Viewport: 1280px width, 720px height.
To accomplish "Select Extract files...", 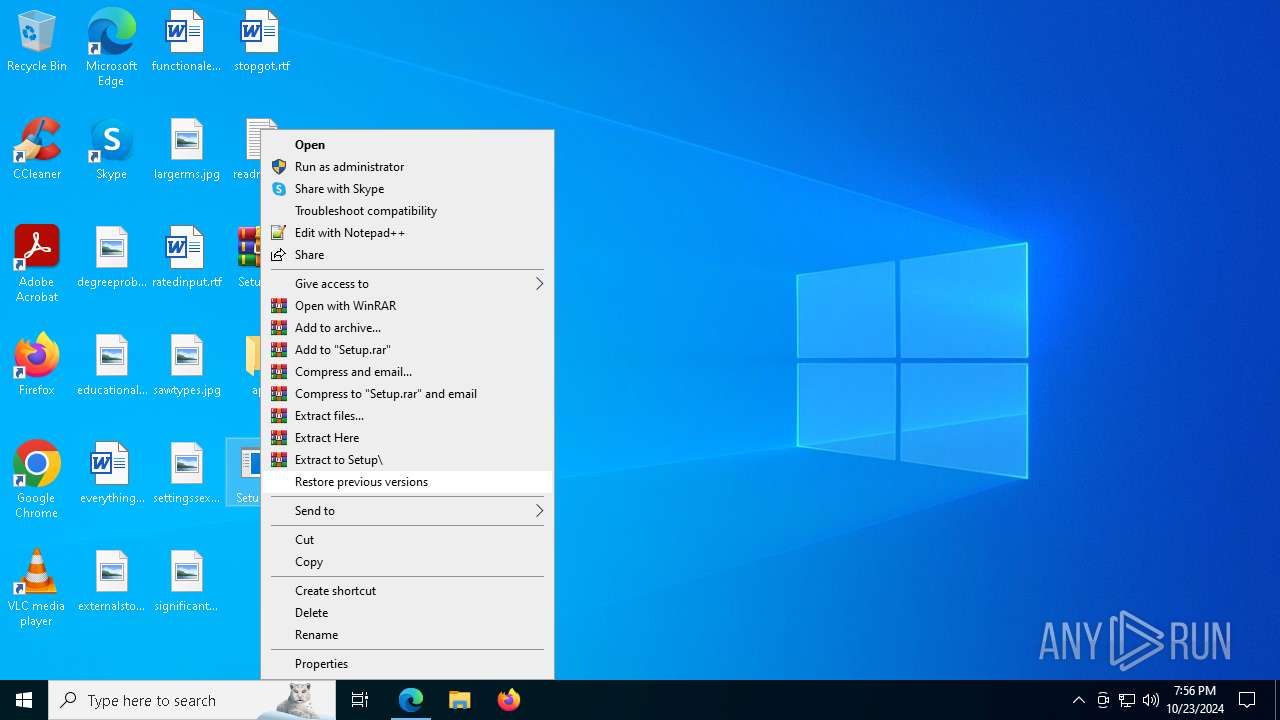I will click(x=408, y=416).
